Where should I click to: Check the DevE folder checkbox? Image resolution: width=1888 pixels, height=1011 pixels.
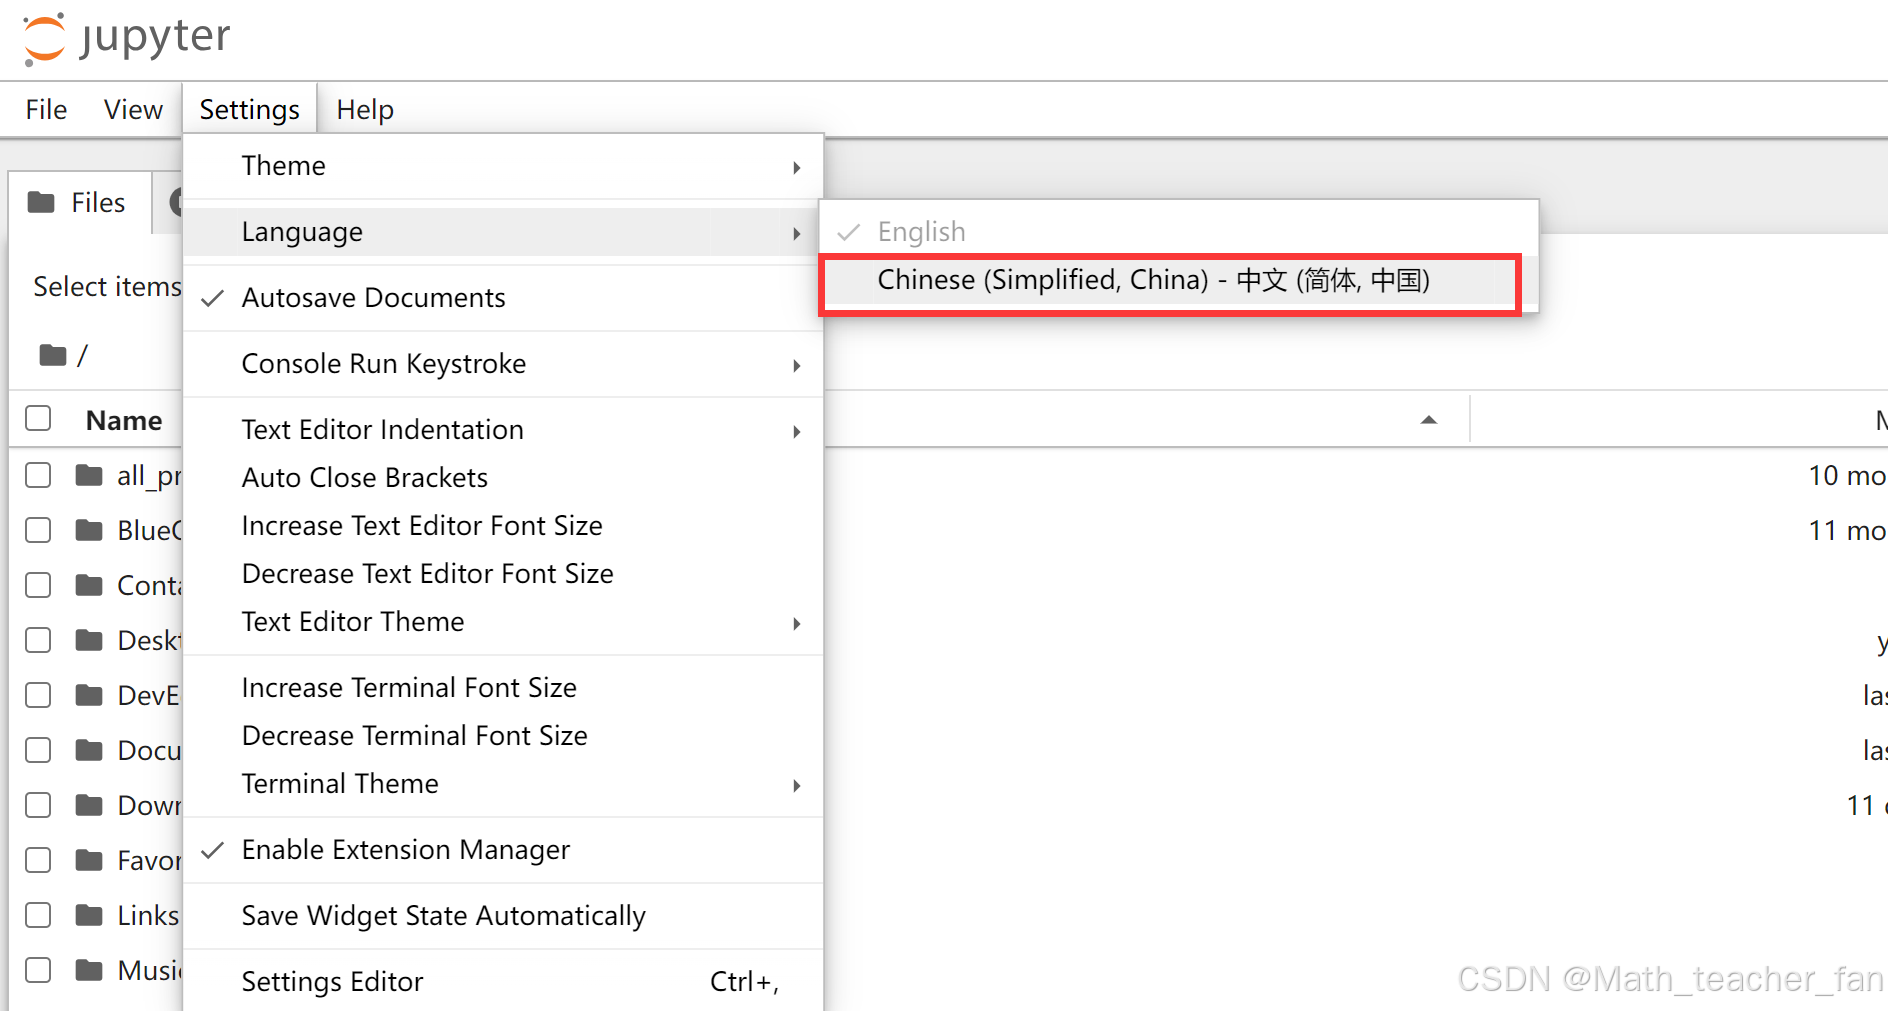click(38, 695)
